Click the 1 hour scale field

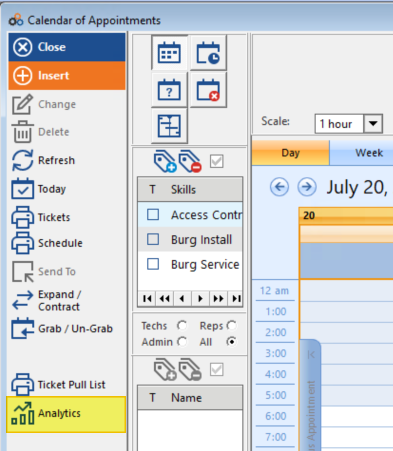(x=339, y=124)
